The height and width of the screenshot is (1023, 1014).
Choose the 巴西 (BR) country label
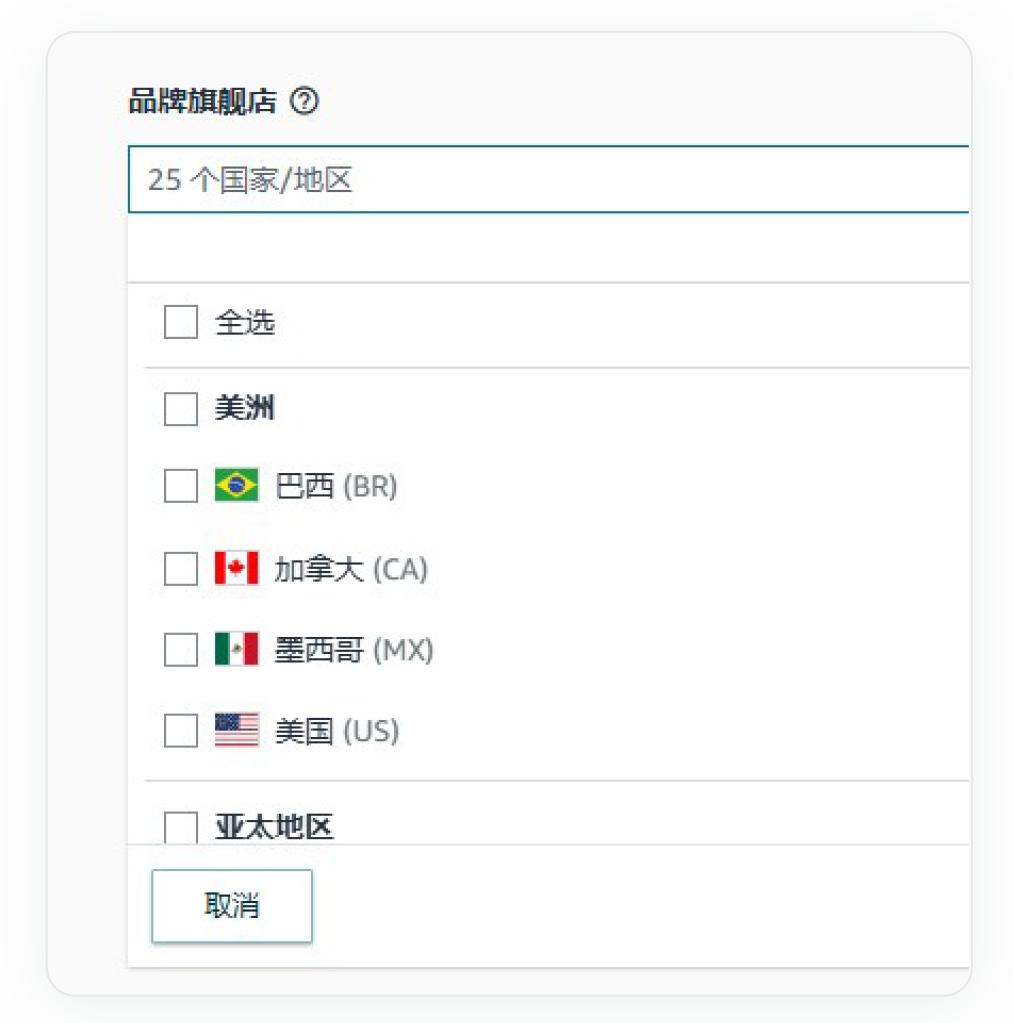pyautogui.click(x=336, y=486)
